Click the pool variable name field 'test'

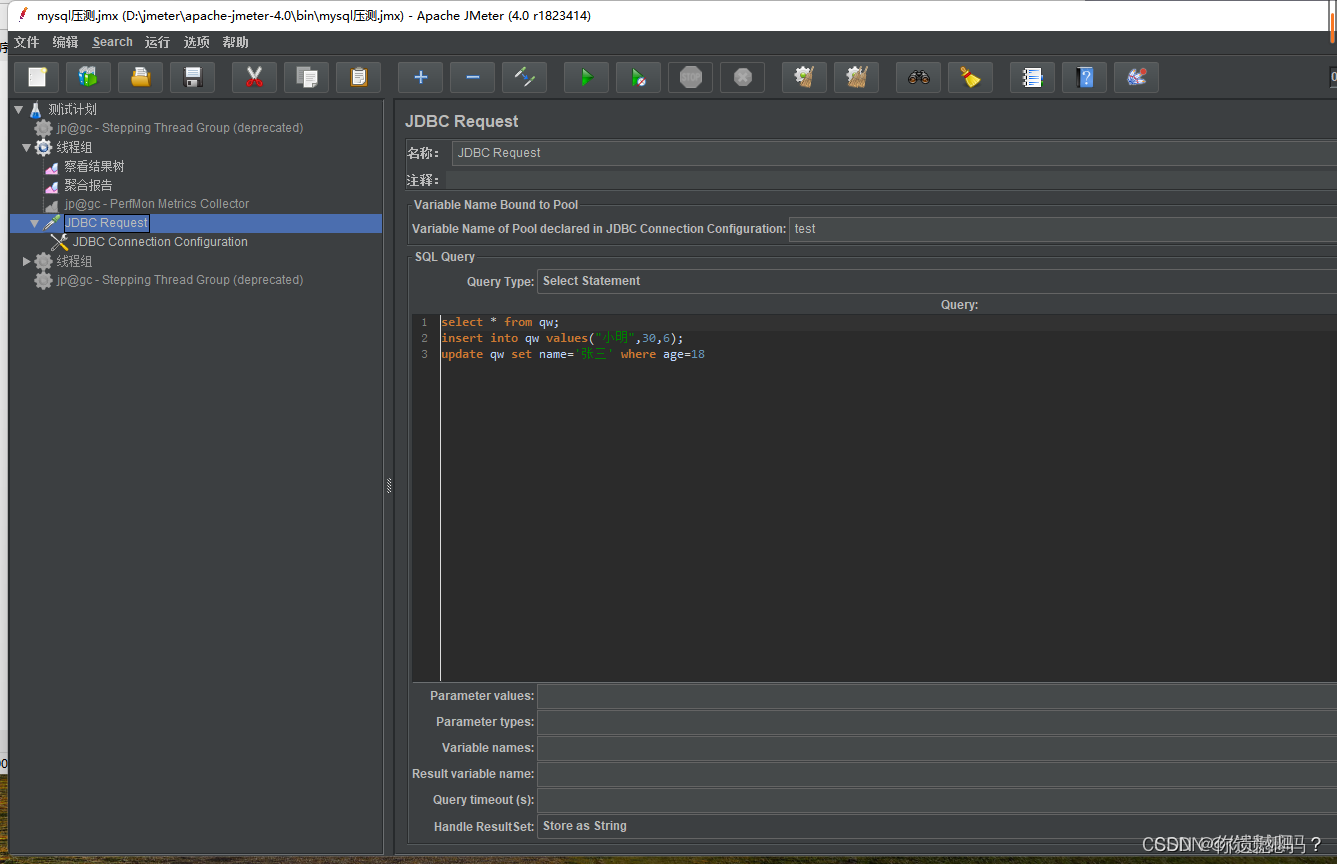1062,229
